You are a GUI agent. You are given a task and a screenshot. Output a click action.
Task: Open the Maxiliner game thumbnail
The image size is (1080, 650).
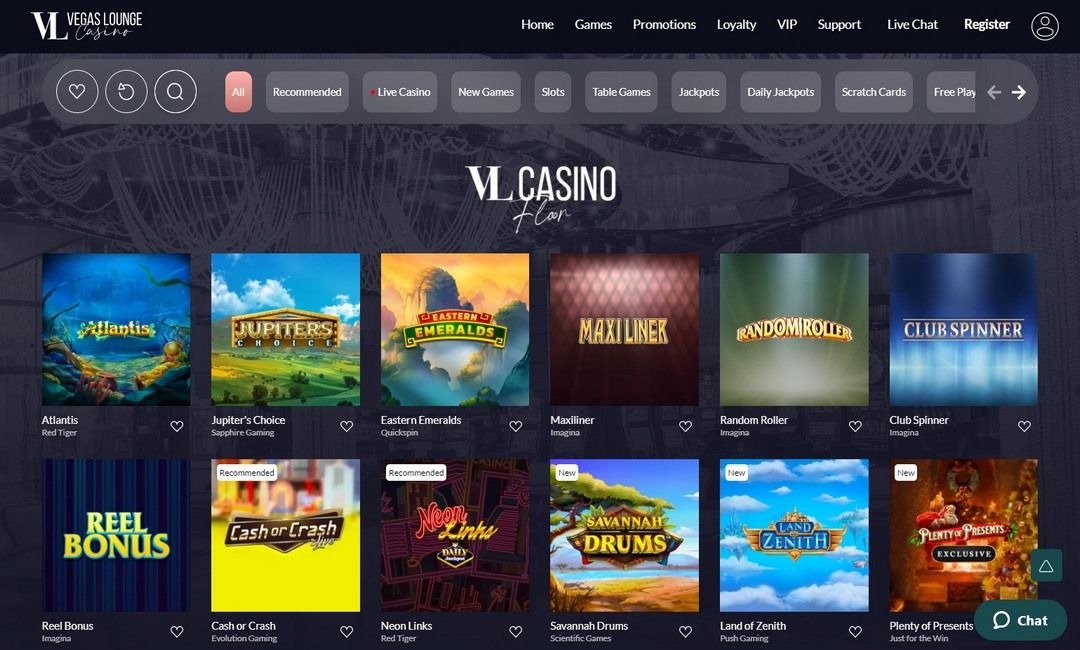pyautogui.click(x=624, y=329)
